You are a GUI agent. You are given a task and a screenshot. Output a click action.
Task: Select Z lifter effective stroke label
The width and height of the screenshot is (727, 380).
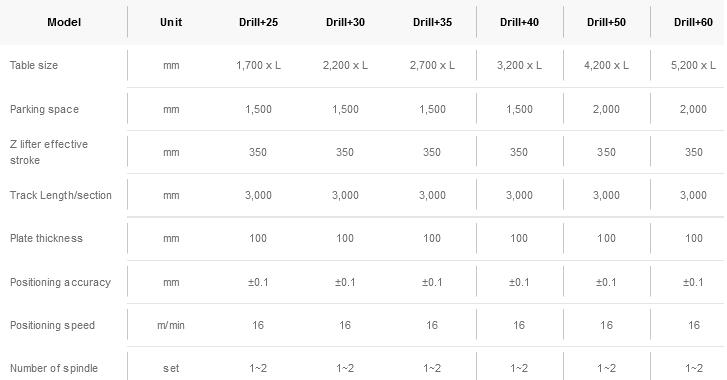coord(49,152)
